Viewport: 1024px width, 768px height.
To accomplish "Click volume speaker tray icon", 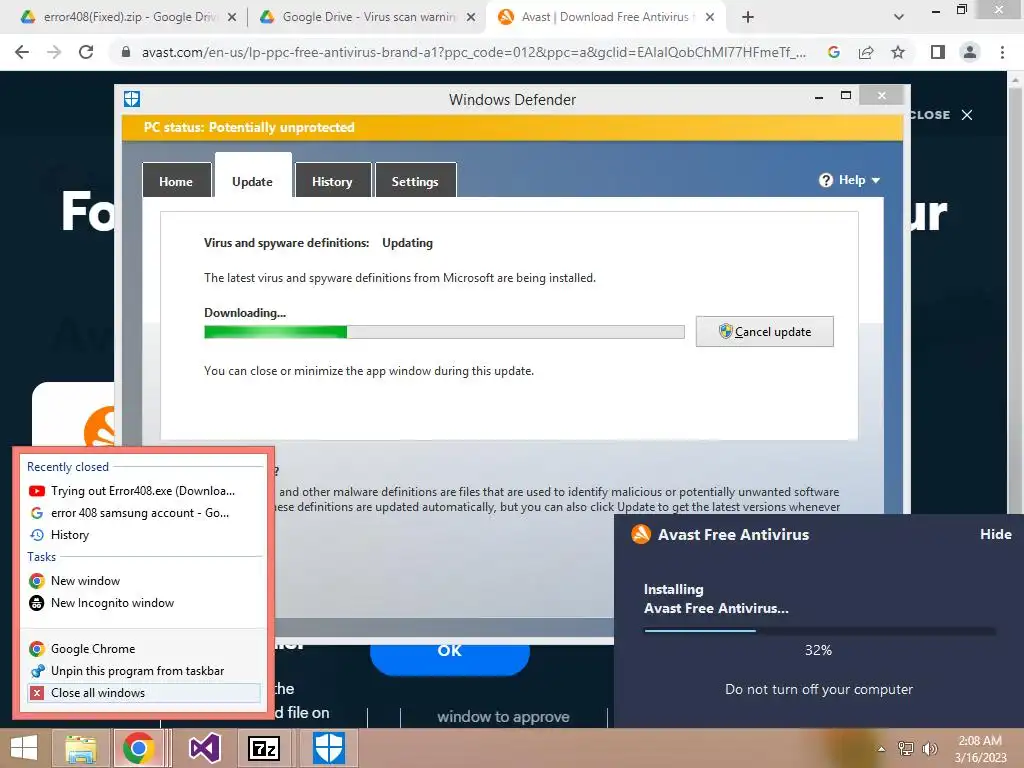I will 929,749.
